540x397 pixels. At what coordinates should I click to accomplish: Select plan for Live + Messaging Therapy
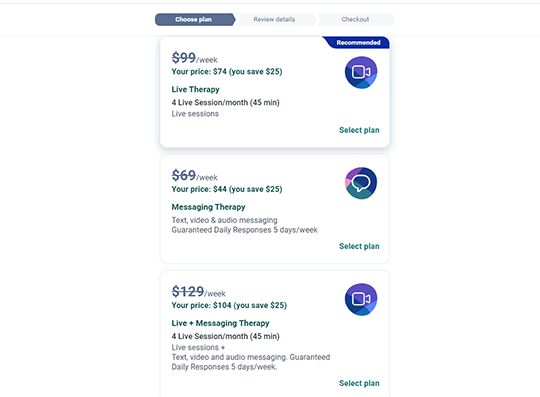[x=359, y=383]
